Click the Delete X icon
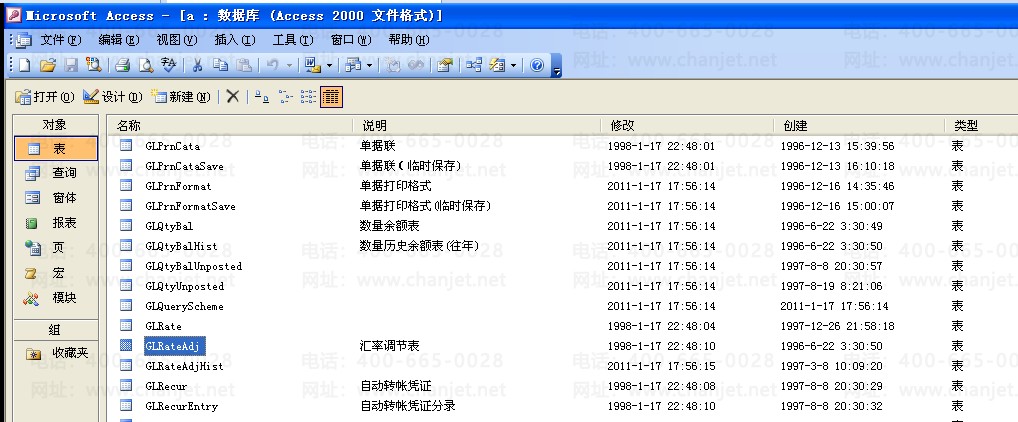1018x422 pixels. pos(233,97)
